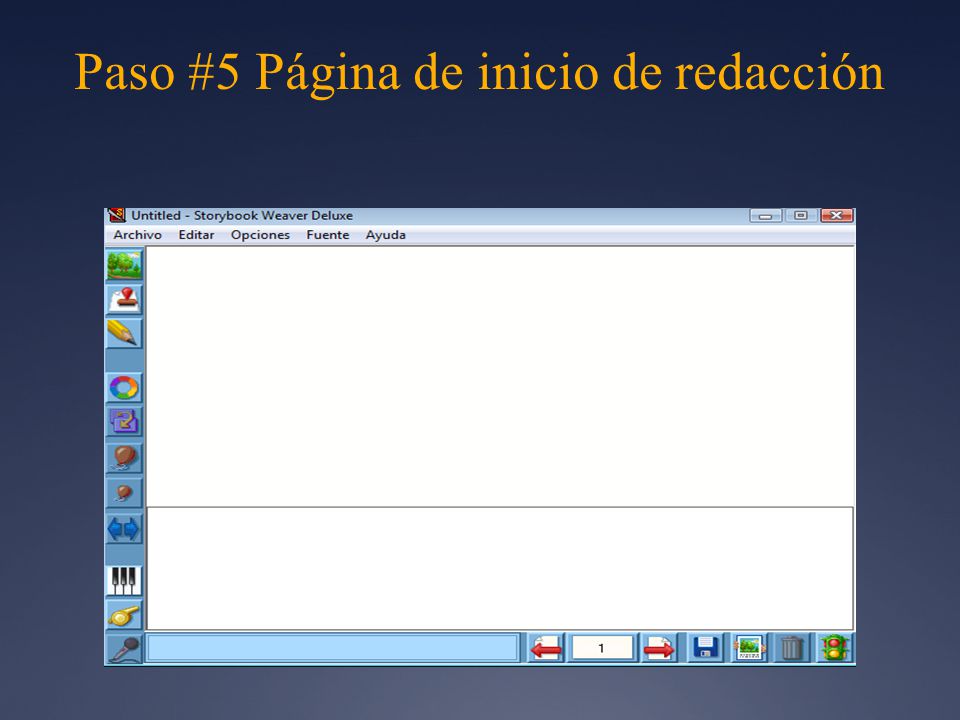This screenshot has width=960, height=720.
Task: Click the blank picture canvas area
Action: pos(500,376)
